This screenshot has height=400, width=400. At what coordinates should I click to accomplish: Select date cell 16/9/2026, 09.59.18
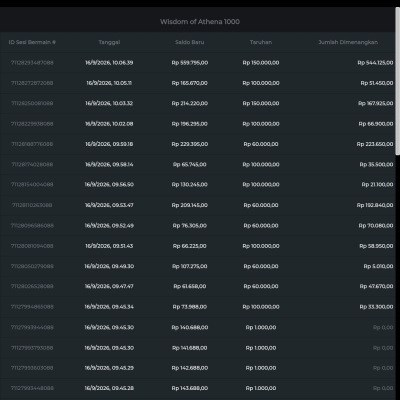[109, 144]
